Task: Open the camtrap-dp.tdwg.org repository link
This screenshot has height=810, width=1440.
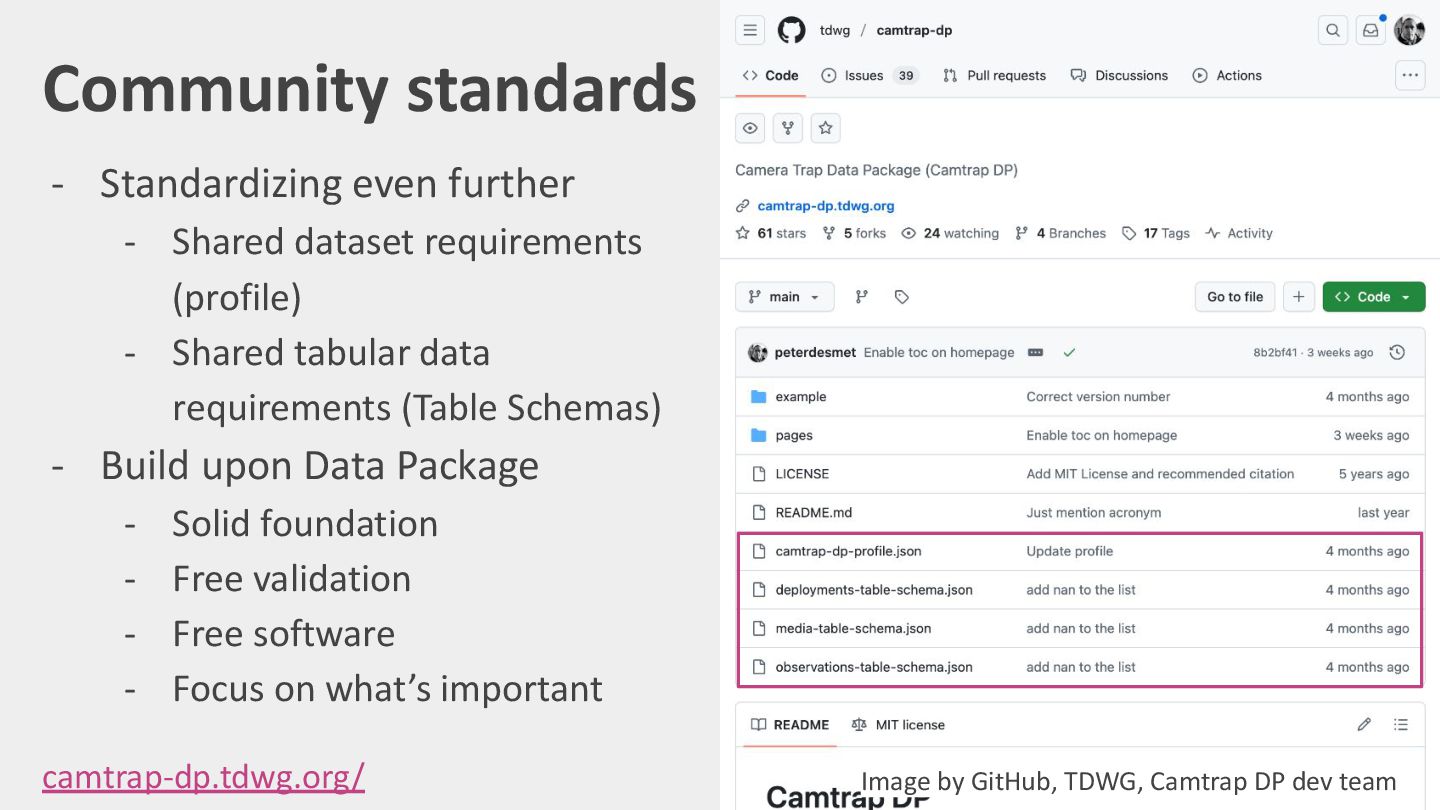Action: (x=825, y=206)
